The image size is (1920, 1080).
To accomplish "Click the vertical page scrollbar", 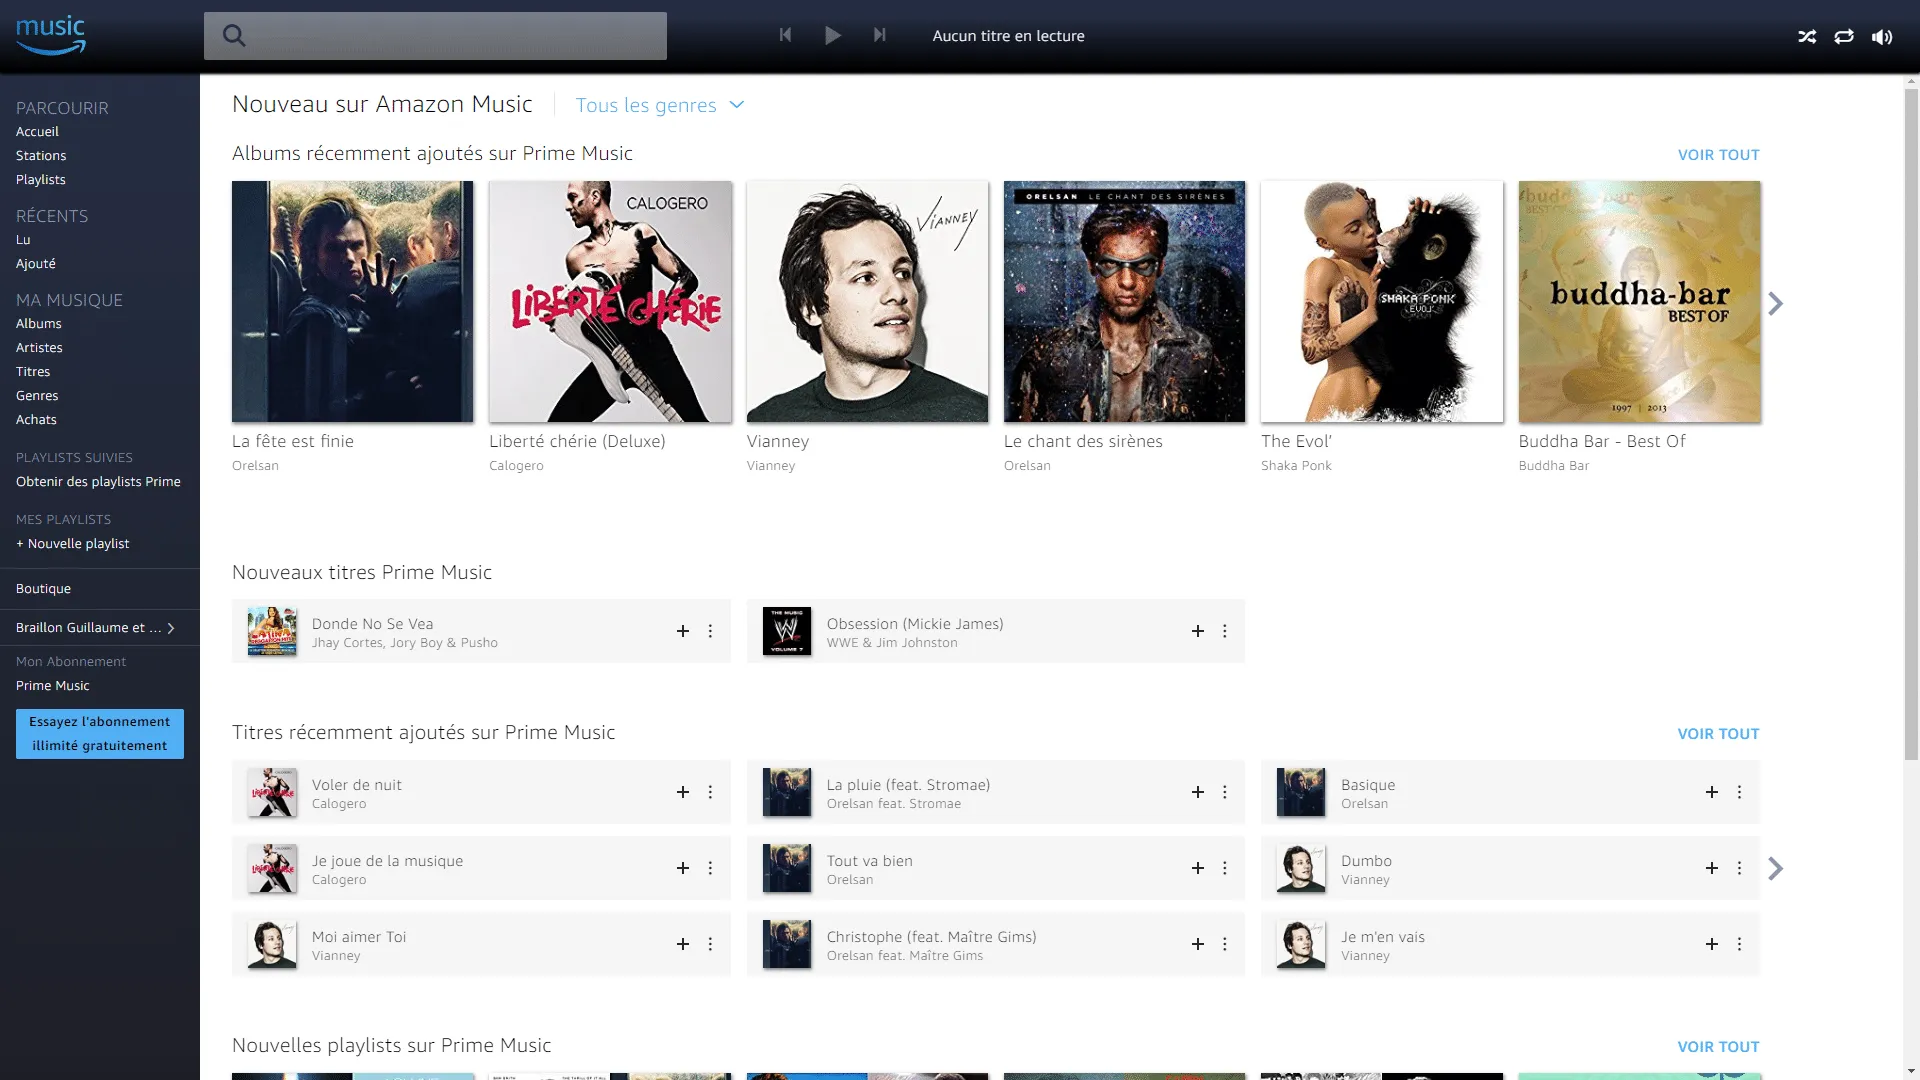I will coord(1911,424).
